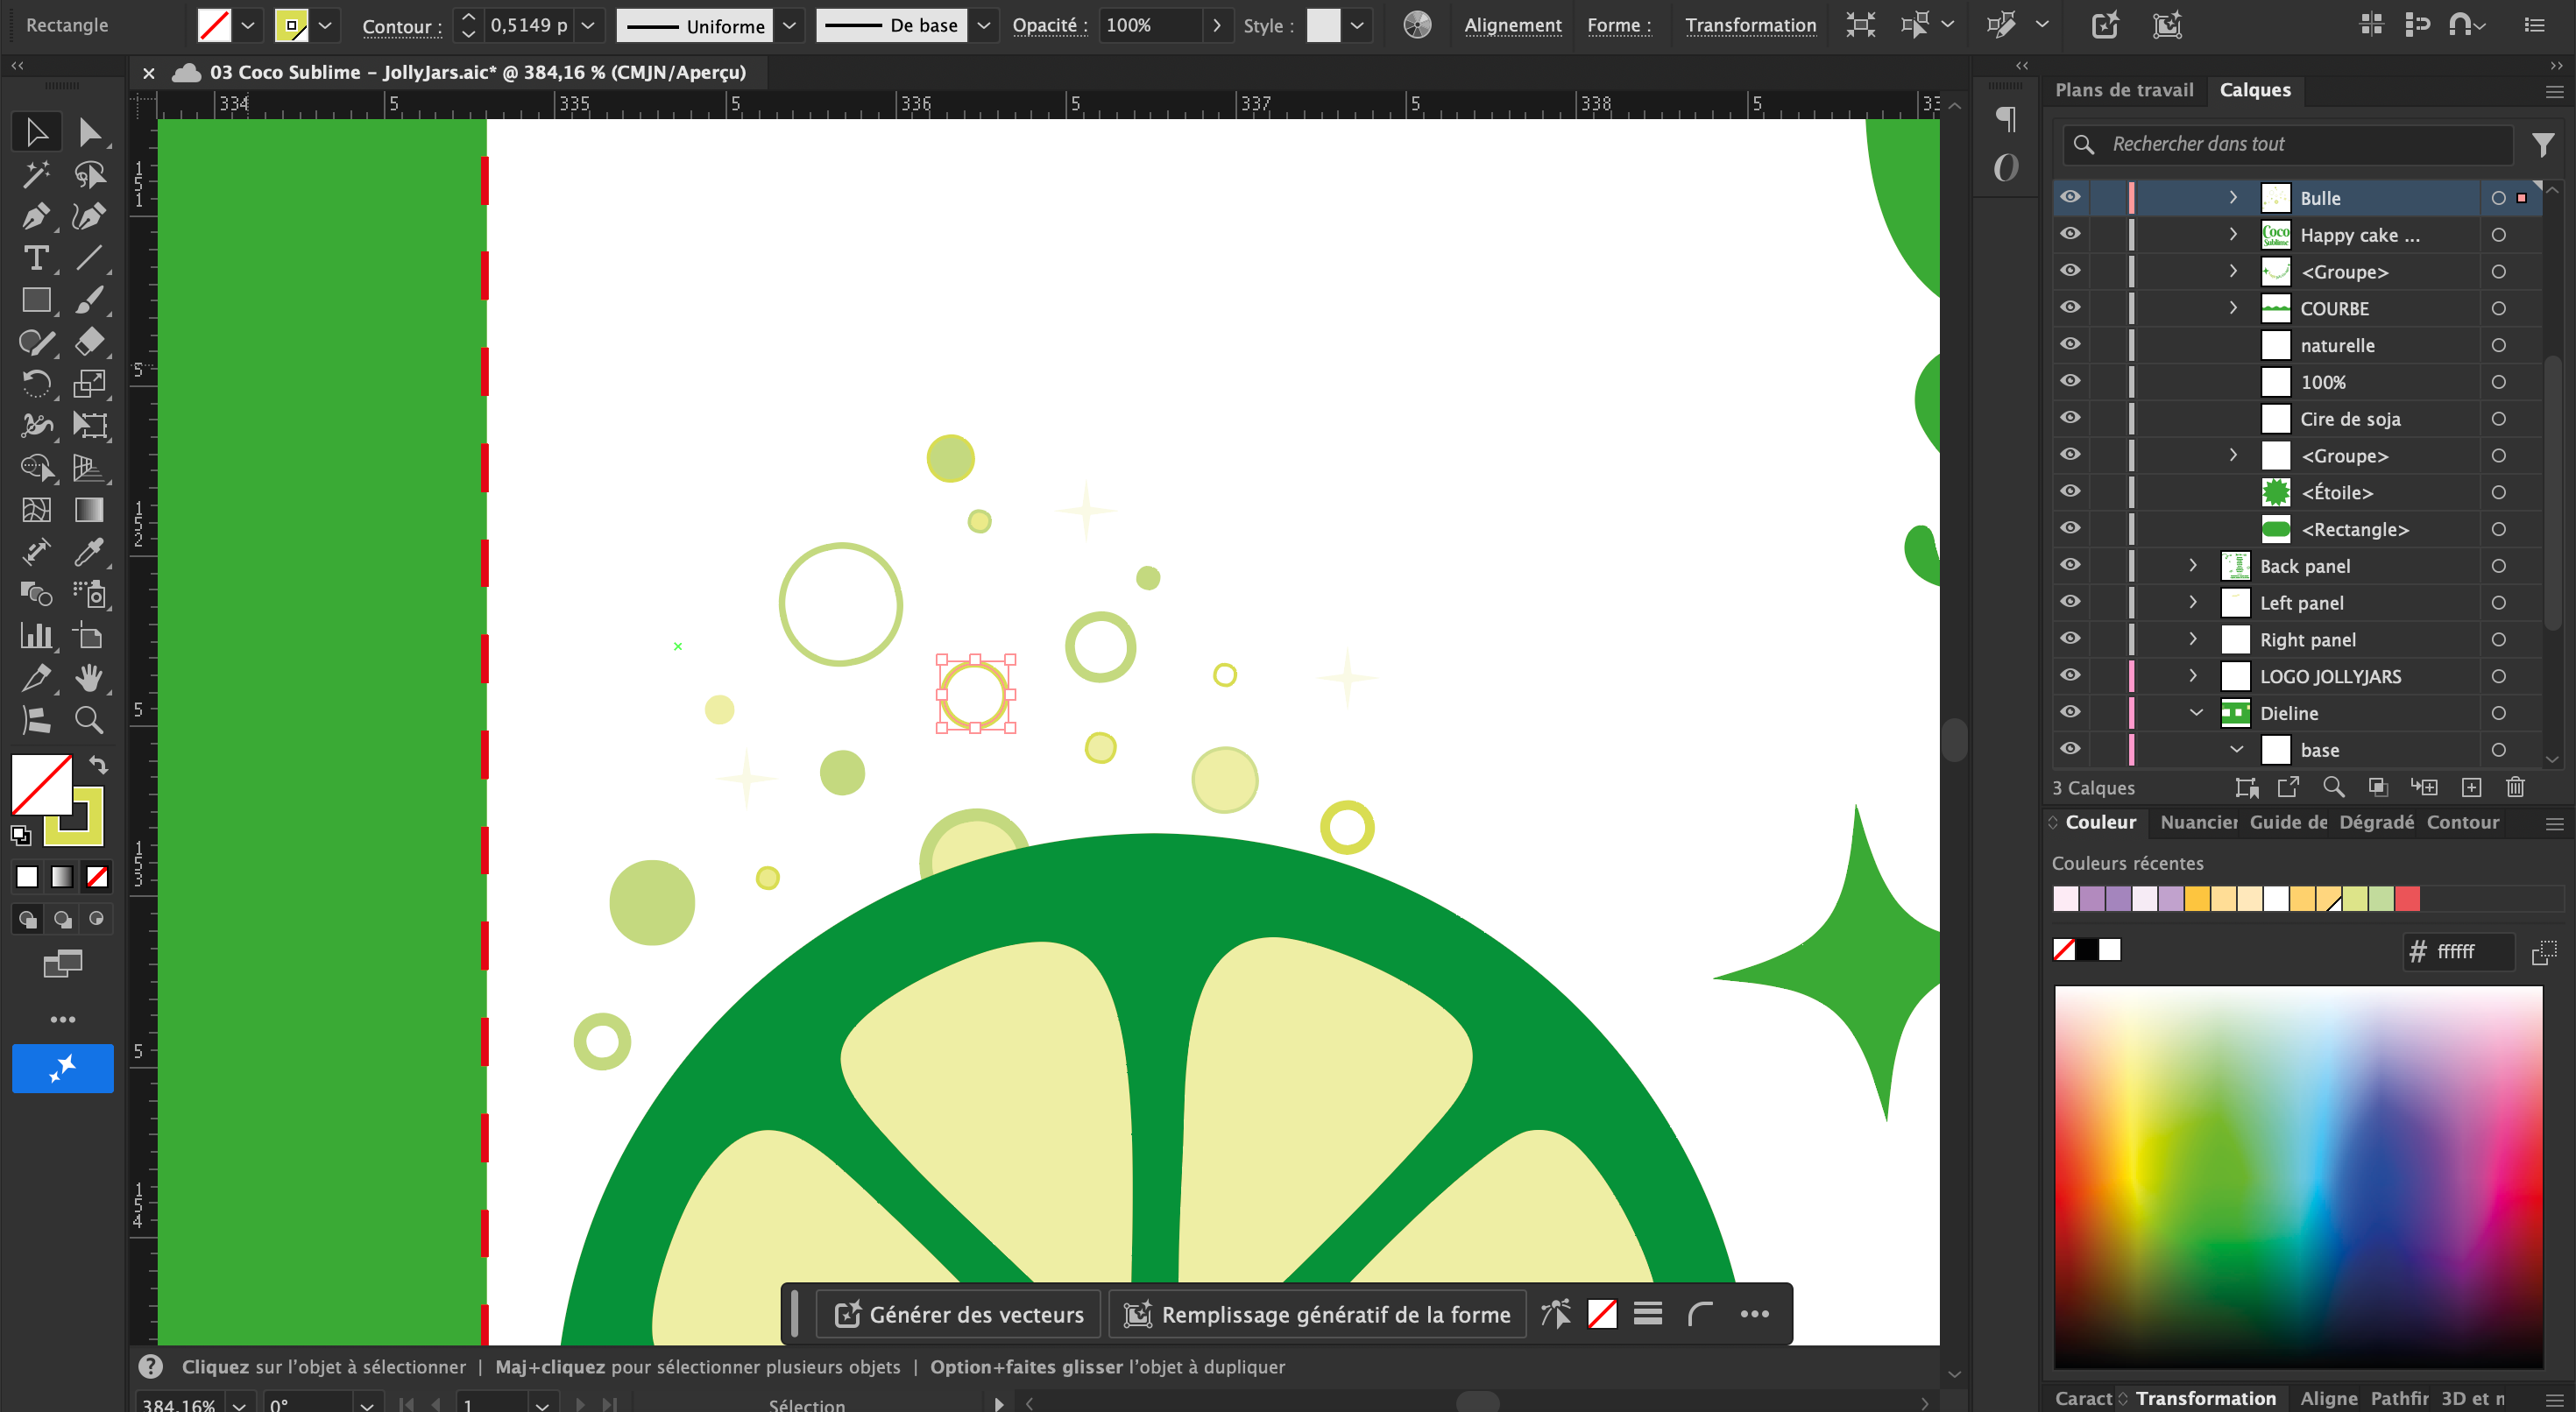Select the Eyedropper tool
Image resolution: width=2576 pixels, height=1412 pixels.
click(89, 552)
